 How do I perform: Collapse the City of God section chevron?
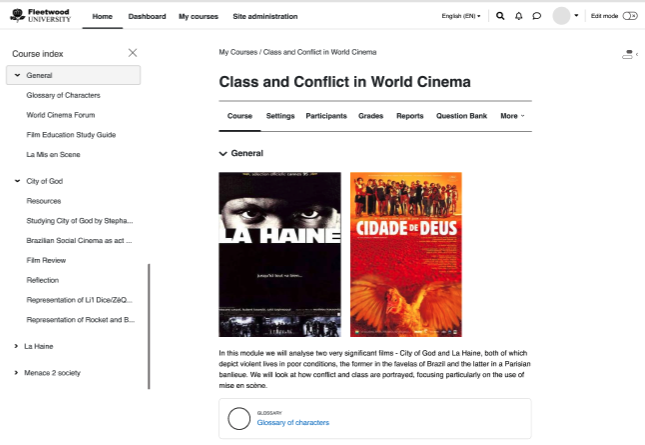coord(17,181)
